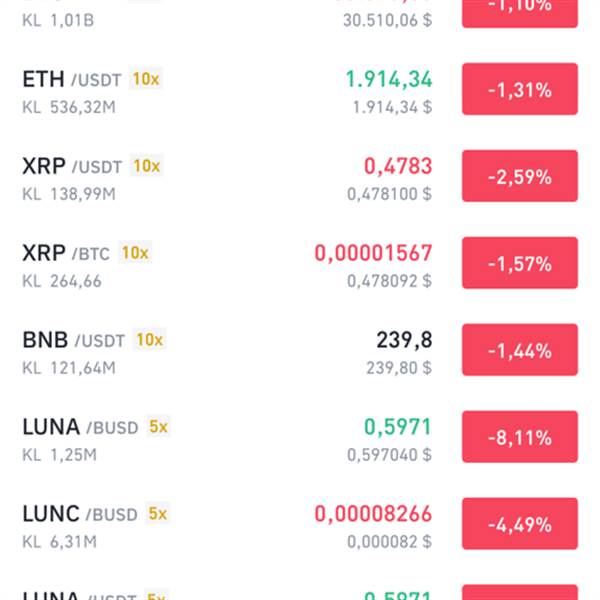The height and width of the screenshot is (600, 600).
Task: Click the ETH price 1.914,34
Action: [x=389, y=79]
